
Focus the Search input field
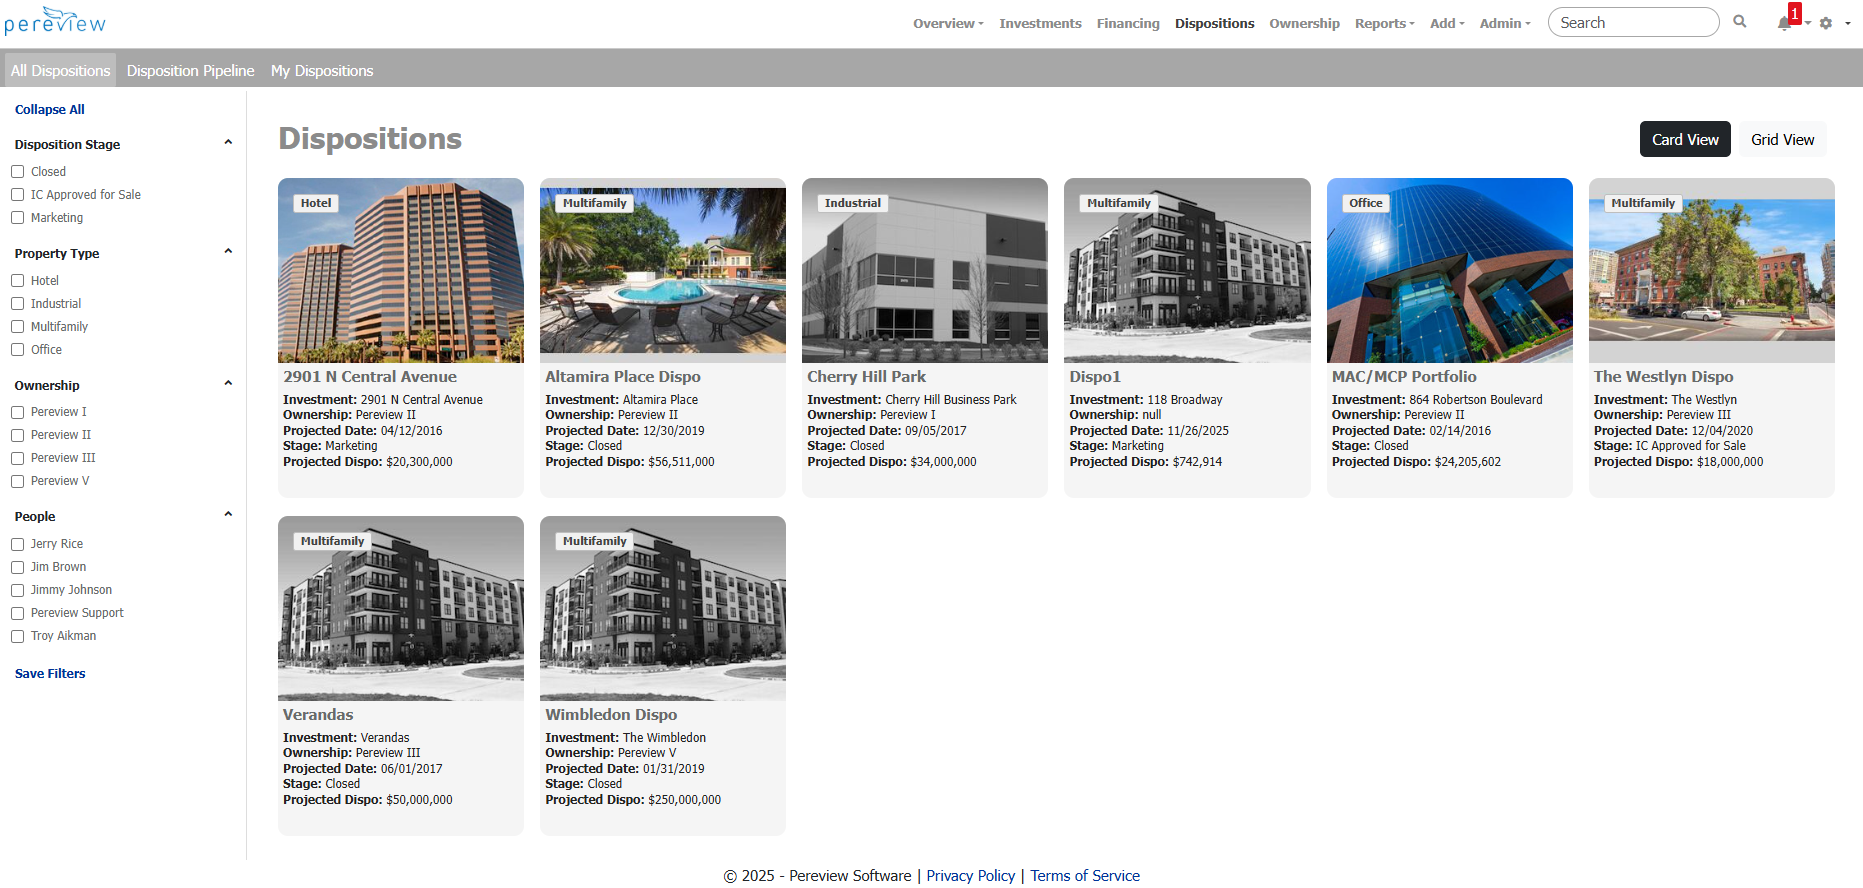click(x=1632, y=22)
